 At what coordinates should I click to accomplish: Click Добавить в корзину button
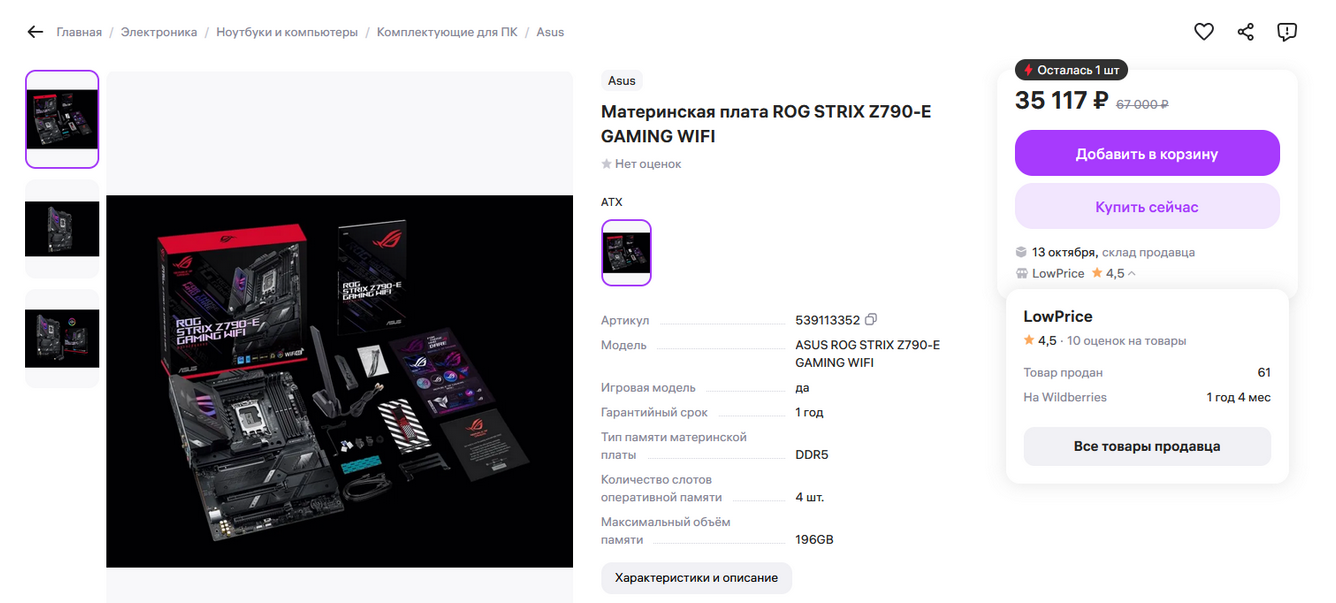[1147, 154]
